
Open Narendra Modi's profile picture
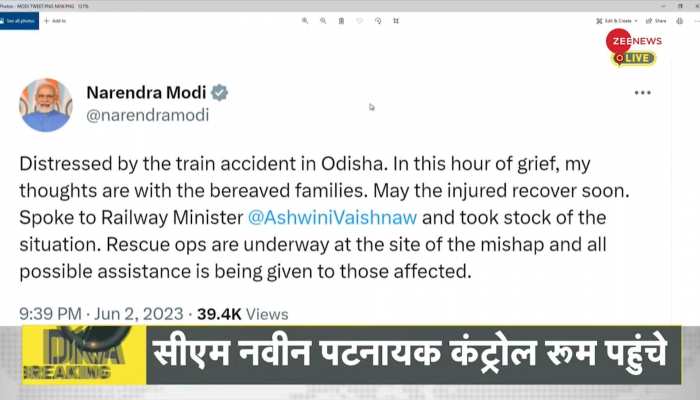pyautogui.click(x=46, y=105)
